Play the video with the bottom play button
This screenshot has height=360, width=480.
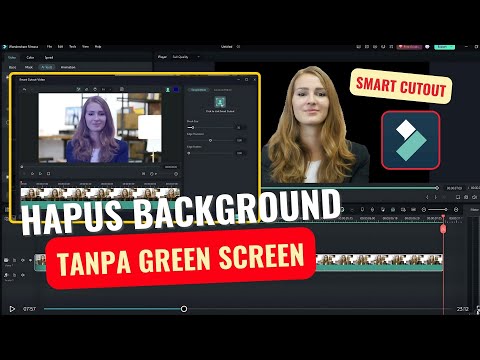pos(12,309)
